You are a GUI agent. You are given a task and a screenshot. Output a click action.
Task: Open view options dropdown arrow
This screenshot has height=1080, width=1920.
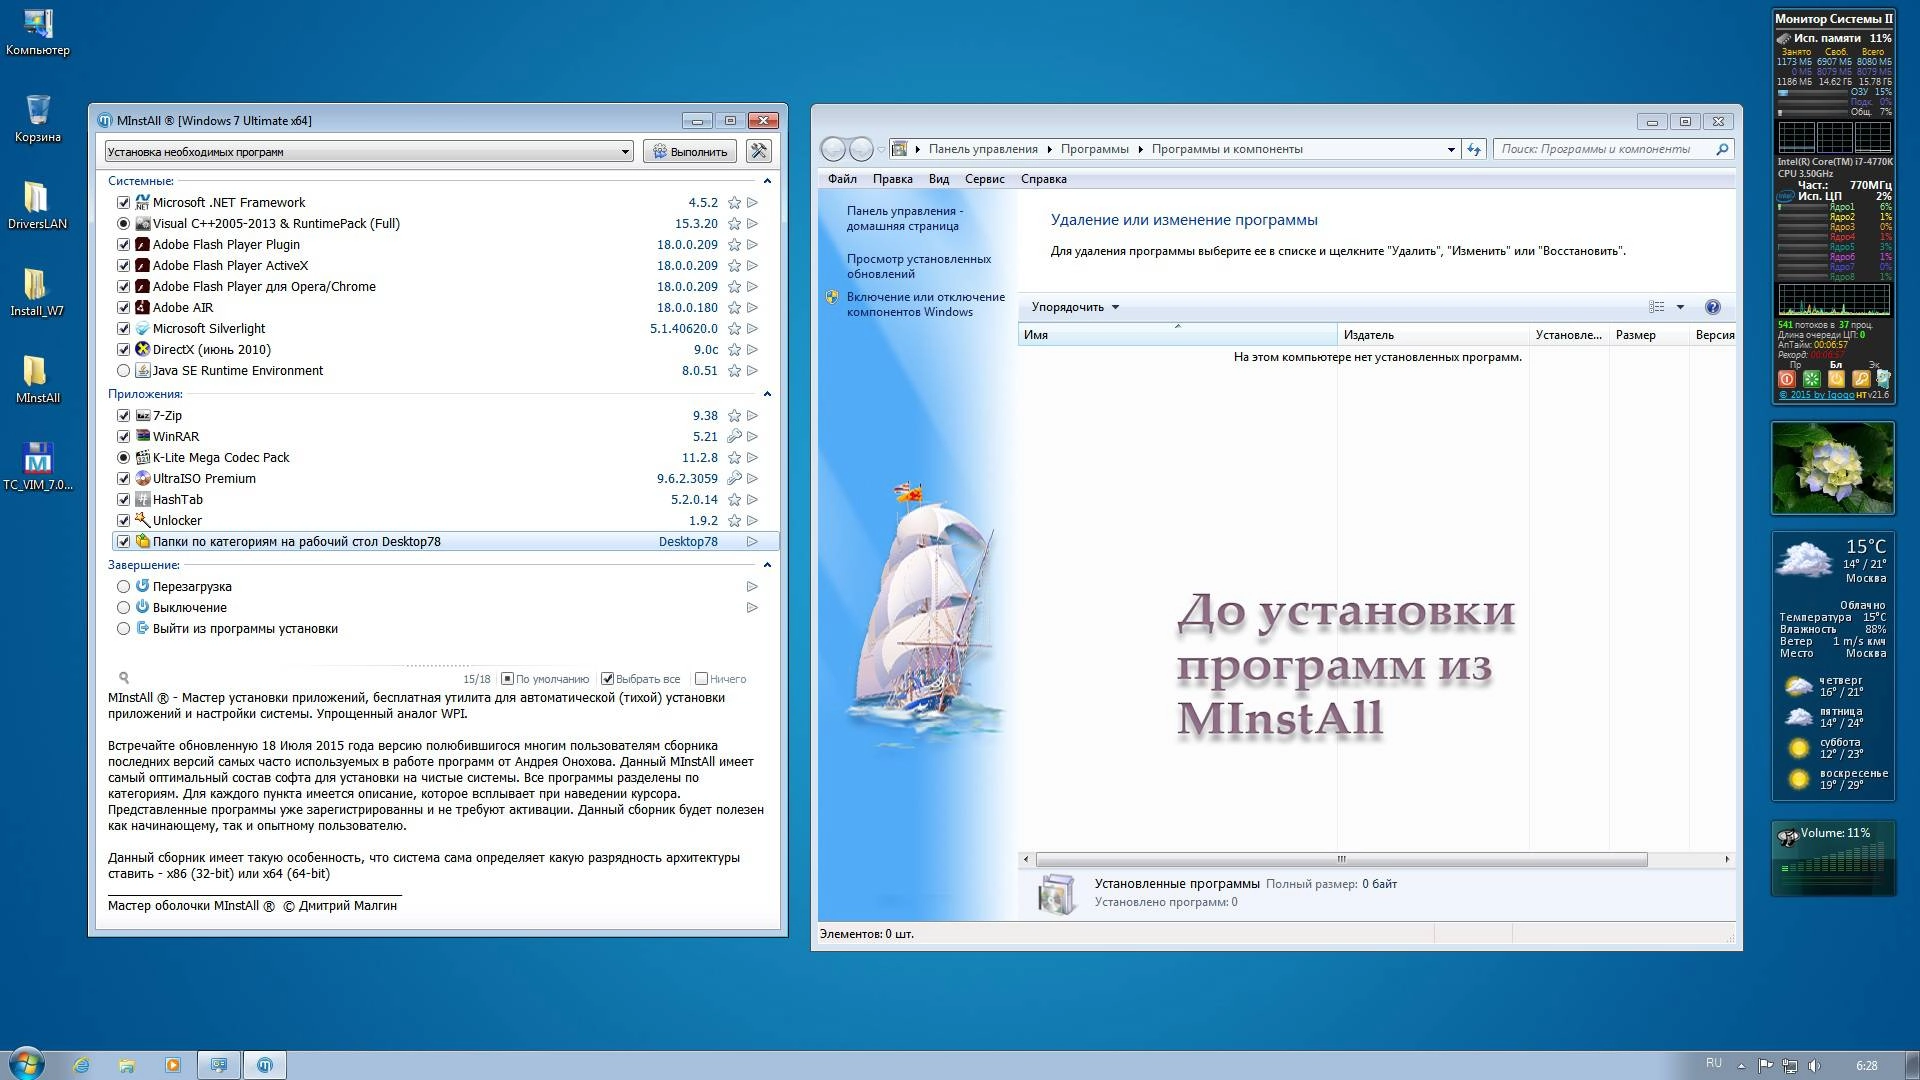pos(1680,307)
